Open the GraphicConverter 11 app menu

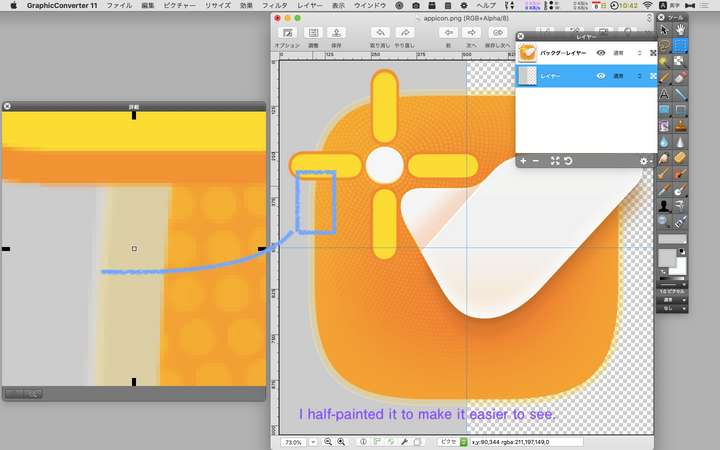click(62, 6)
